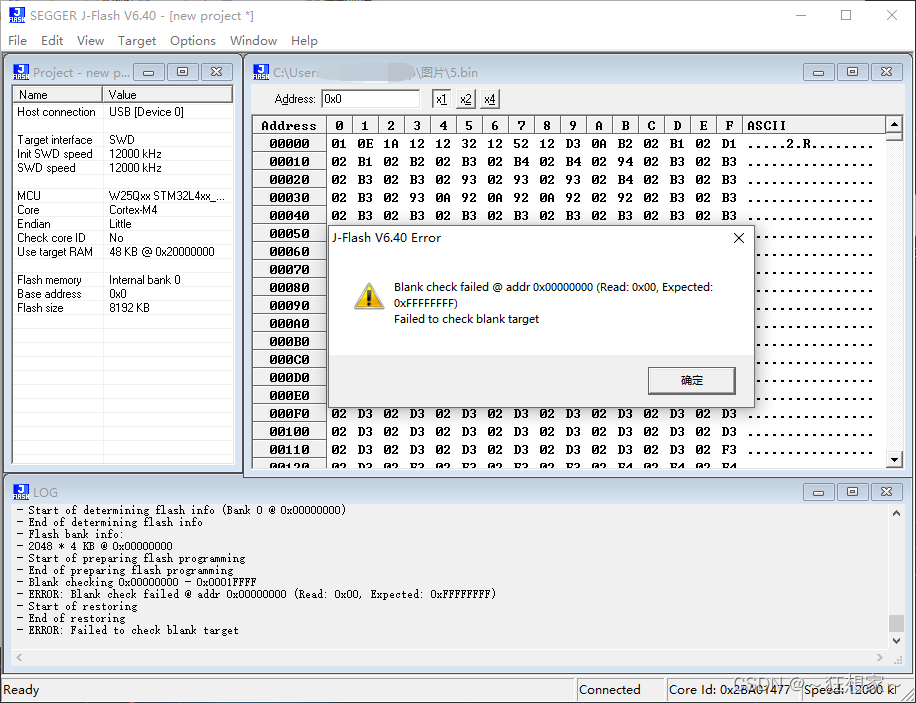Image resolution: width=916 pixels, height=703 pixels.
Task: Click hex address row 00000
Action: pos(289,144)
